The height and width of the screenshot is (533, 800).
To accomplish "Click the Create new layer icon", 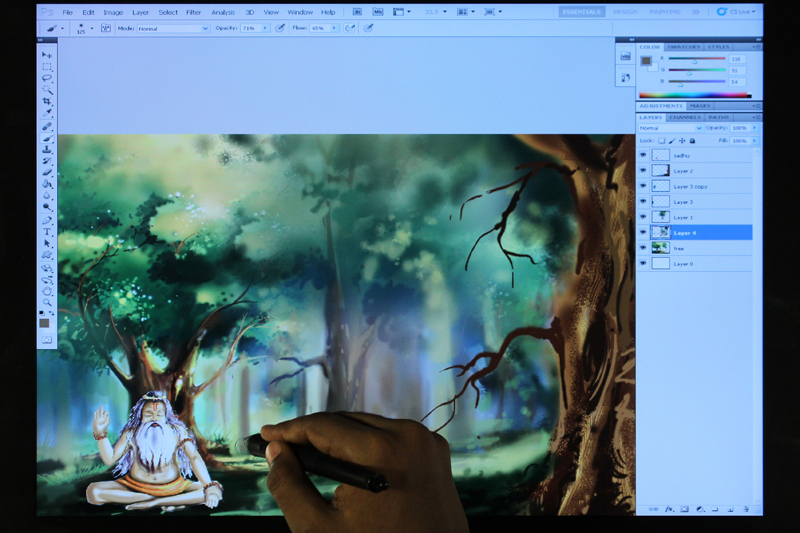I will tap(731, 509).
